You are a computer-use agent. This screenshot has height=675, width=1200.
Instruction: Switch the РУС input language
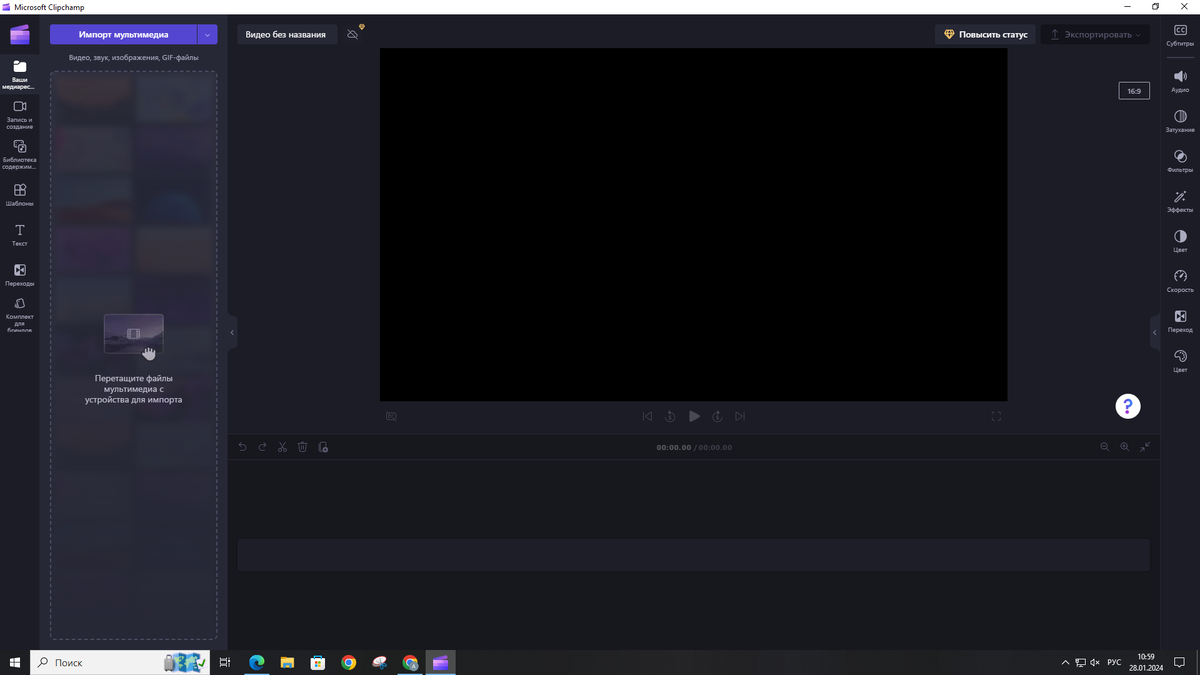pos(1114,662)
